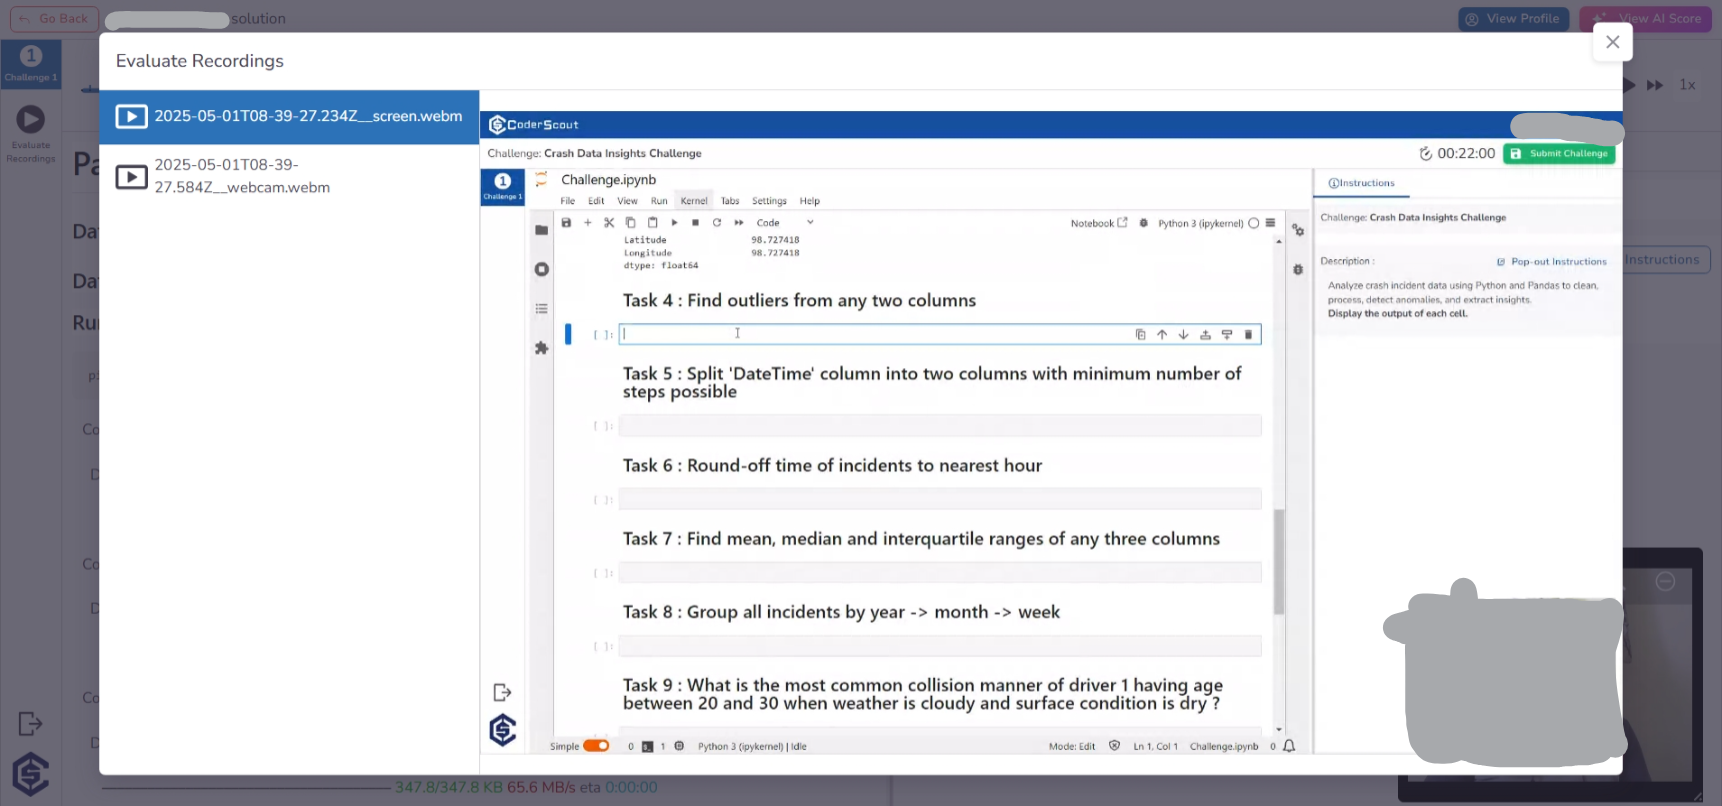
Task: Click 'Python 3 (ipykernel) | Idle' in status bar
Action: 752,746
